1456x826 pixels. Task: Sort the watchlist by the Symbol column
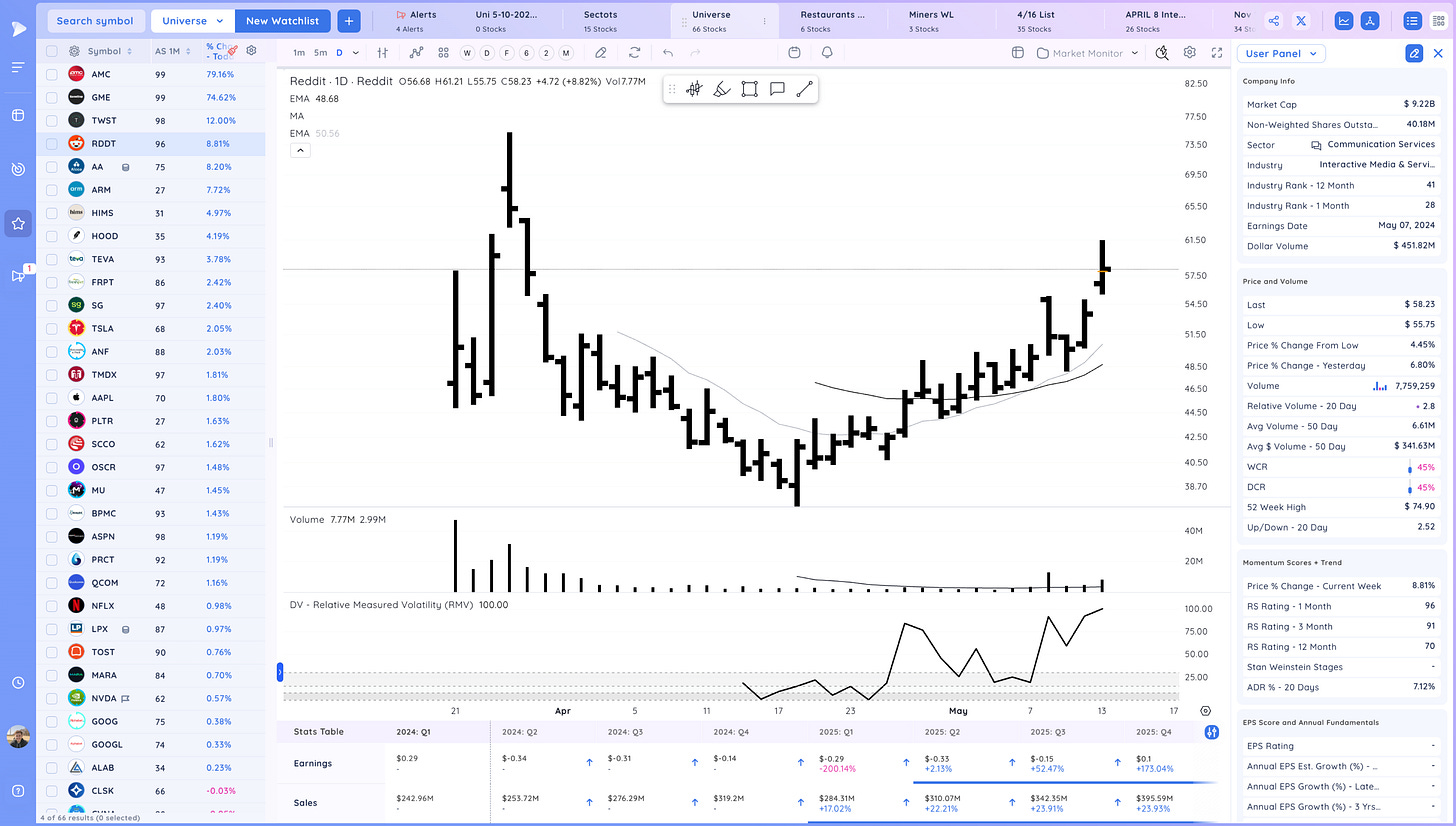click(110, 51)
